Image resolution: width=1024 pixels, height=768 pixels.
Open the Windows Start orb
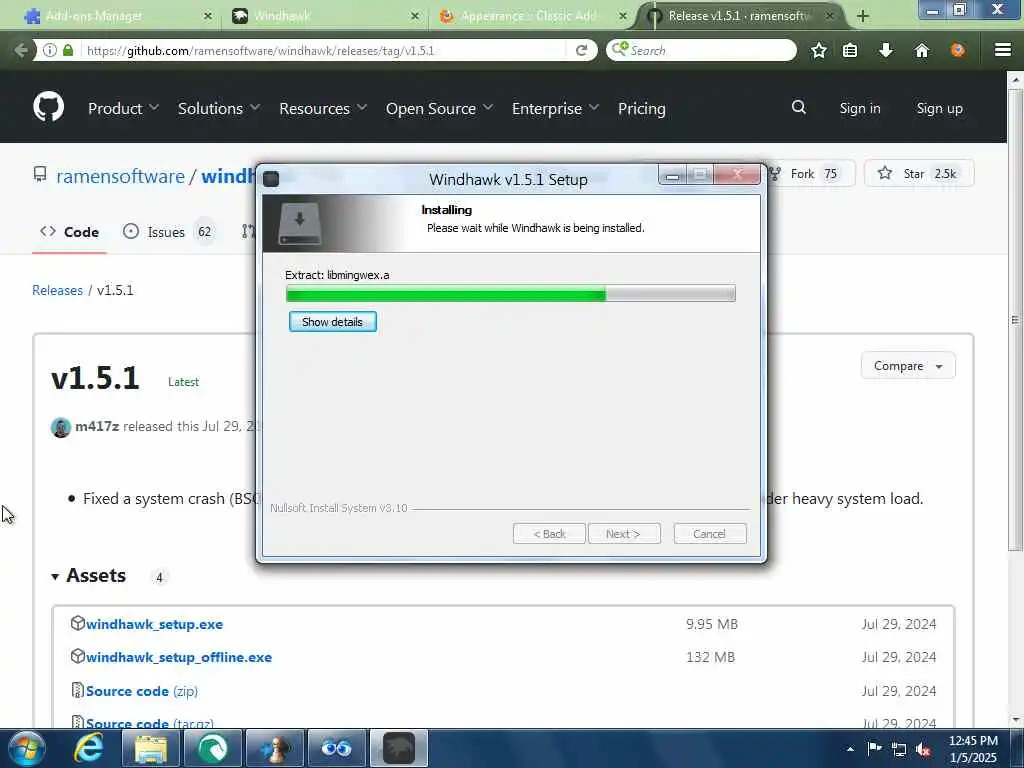[x=25, y=748]
